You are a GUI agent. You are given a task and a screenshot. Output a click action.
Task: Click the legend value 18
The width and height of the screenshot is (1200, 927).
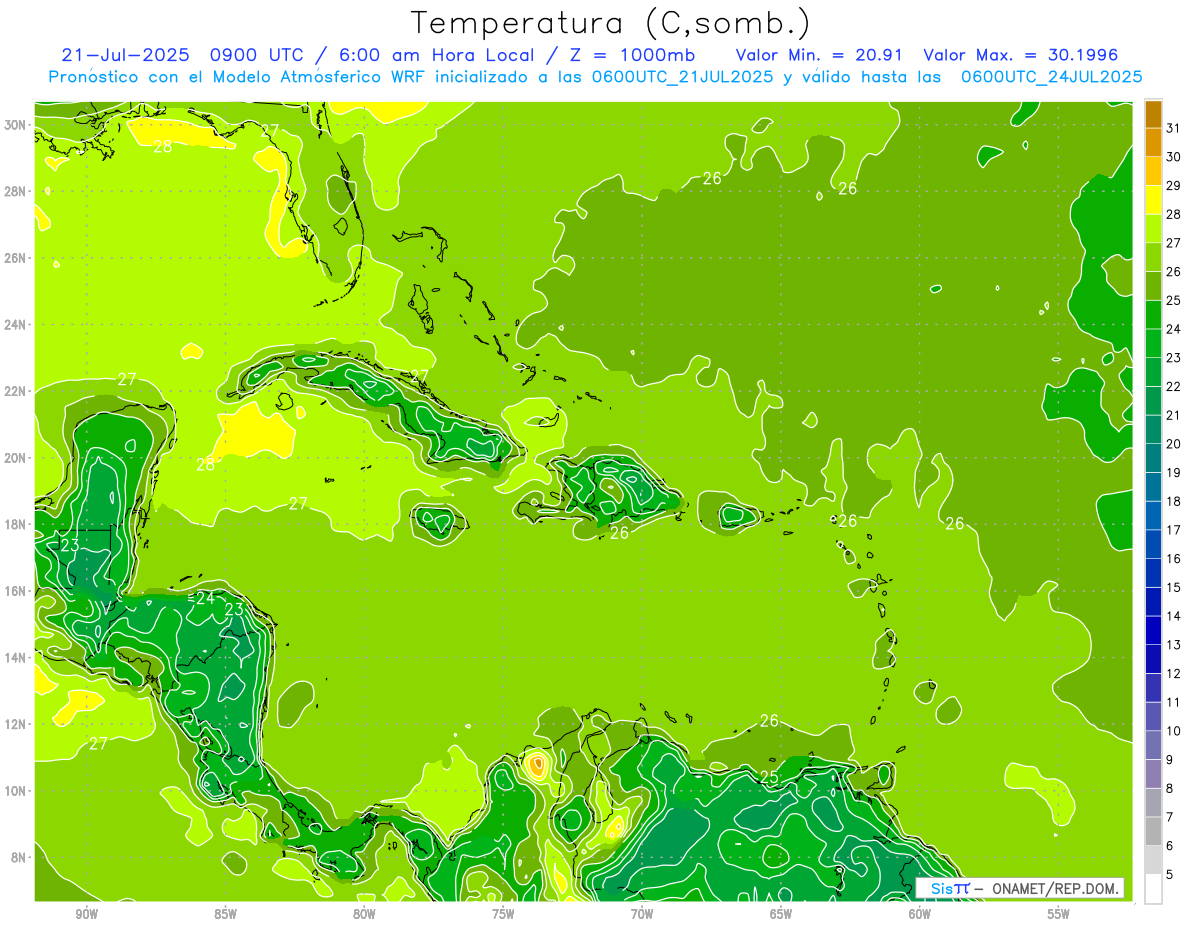(1174, 501)
